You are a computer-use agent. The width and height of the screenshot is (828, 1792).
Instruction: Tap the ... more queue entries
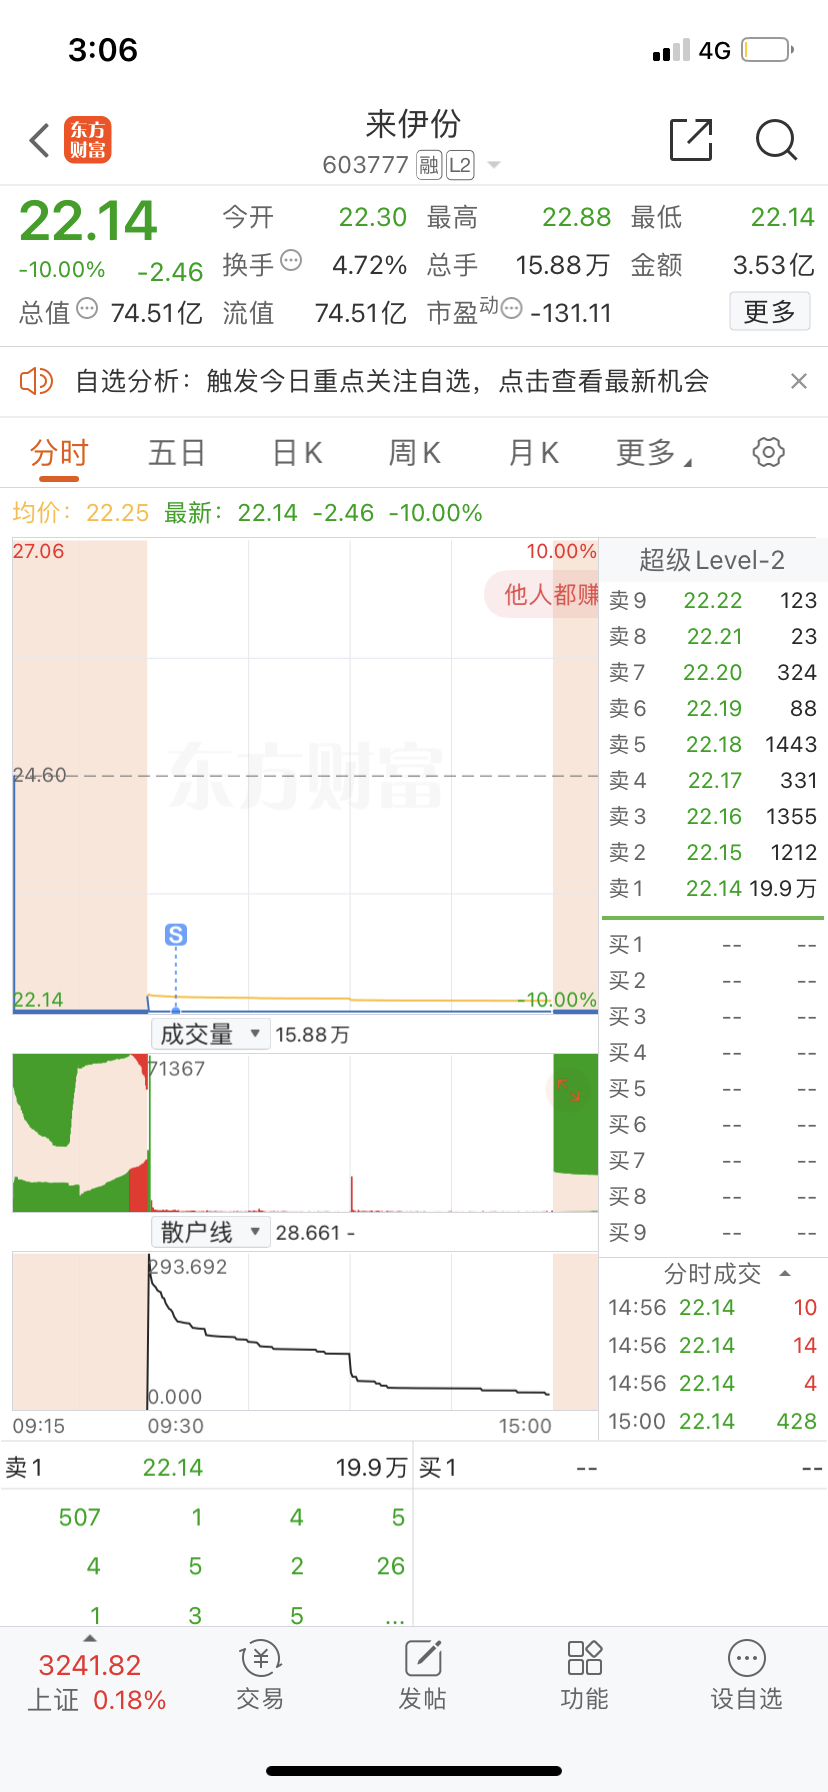[395, 1617]
